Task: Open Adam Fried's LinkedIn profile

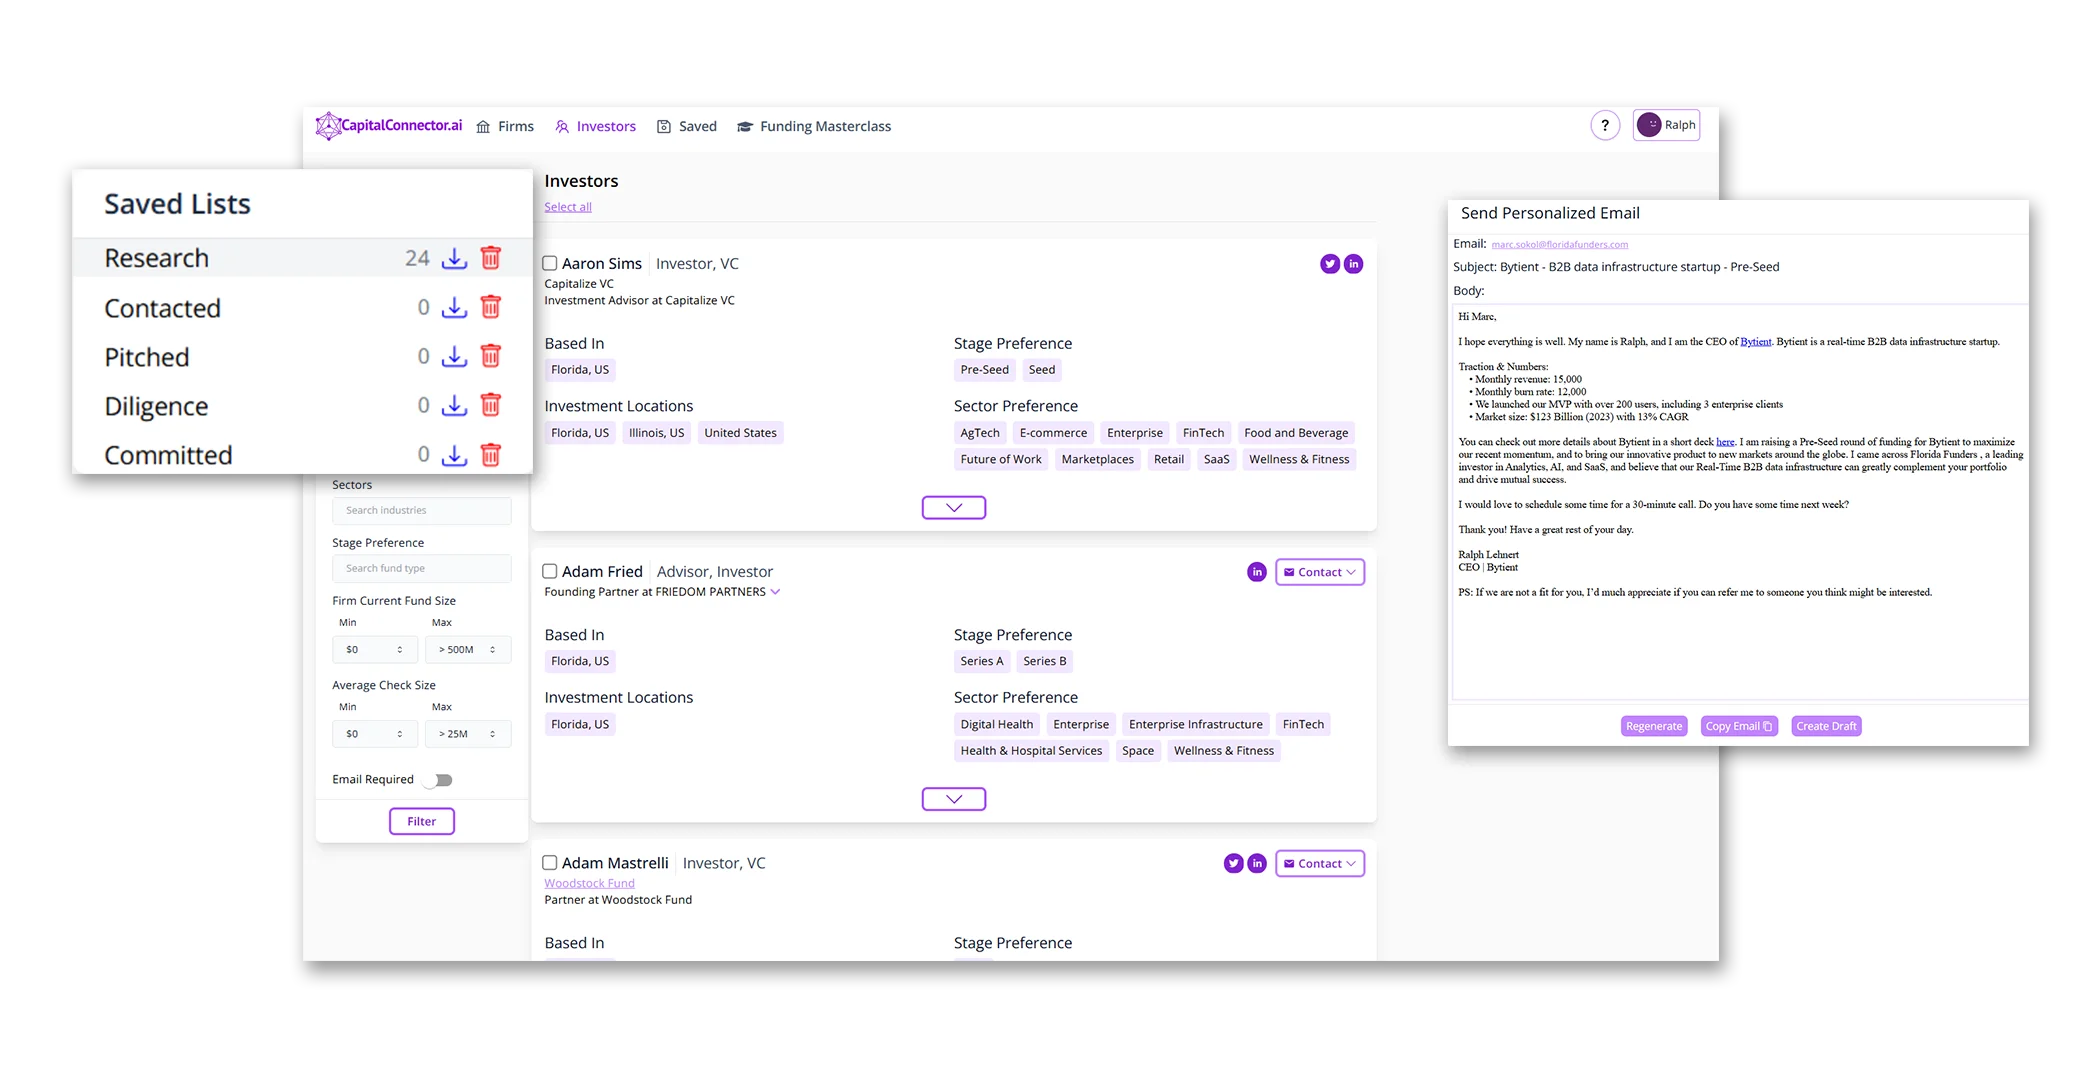Action: click(1256, 572)
